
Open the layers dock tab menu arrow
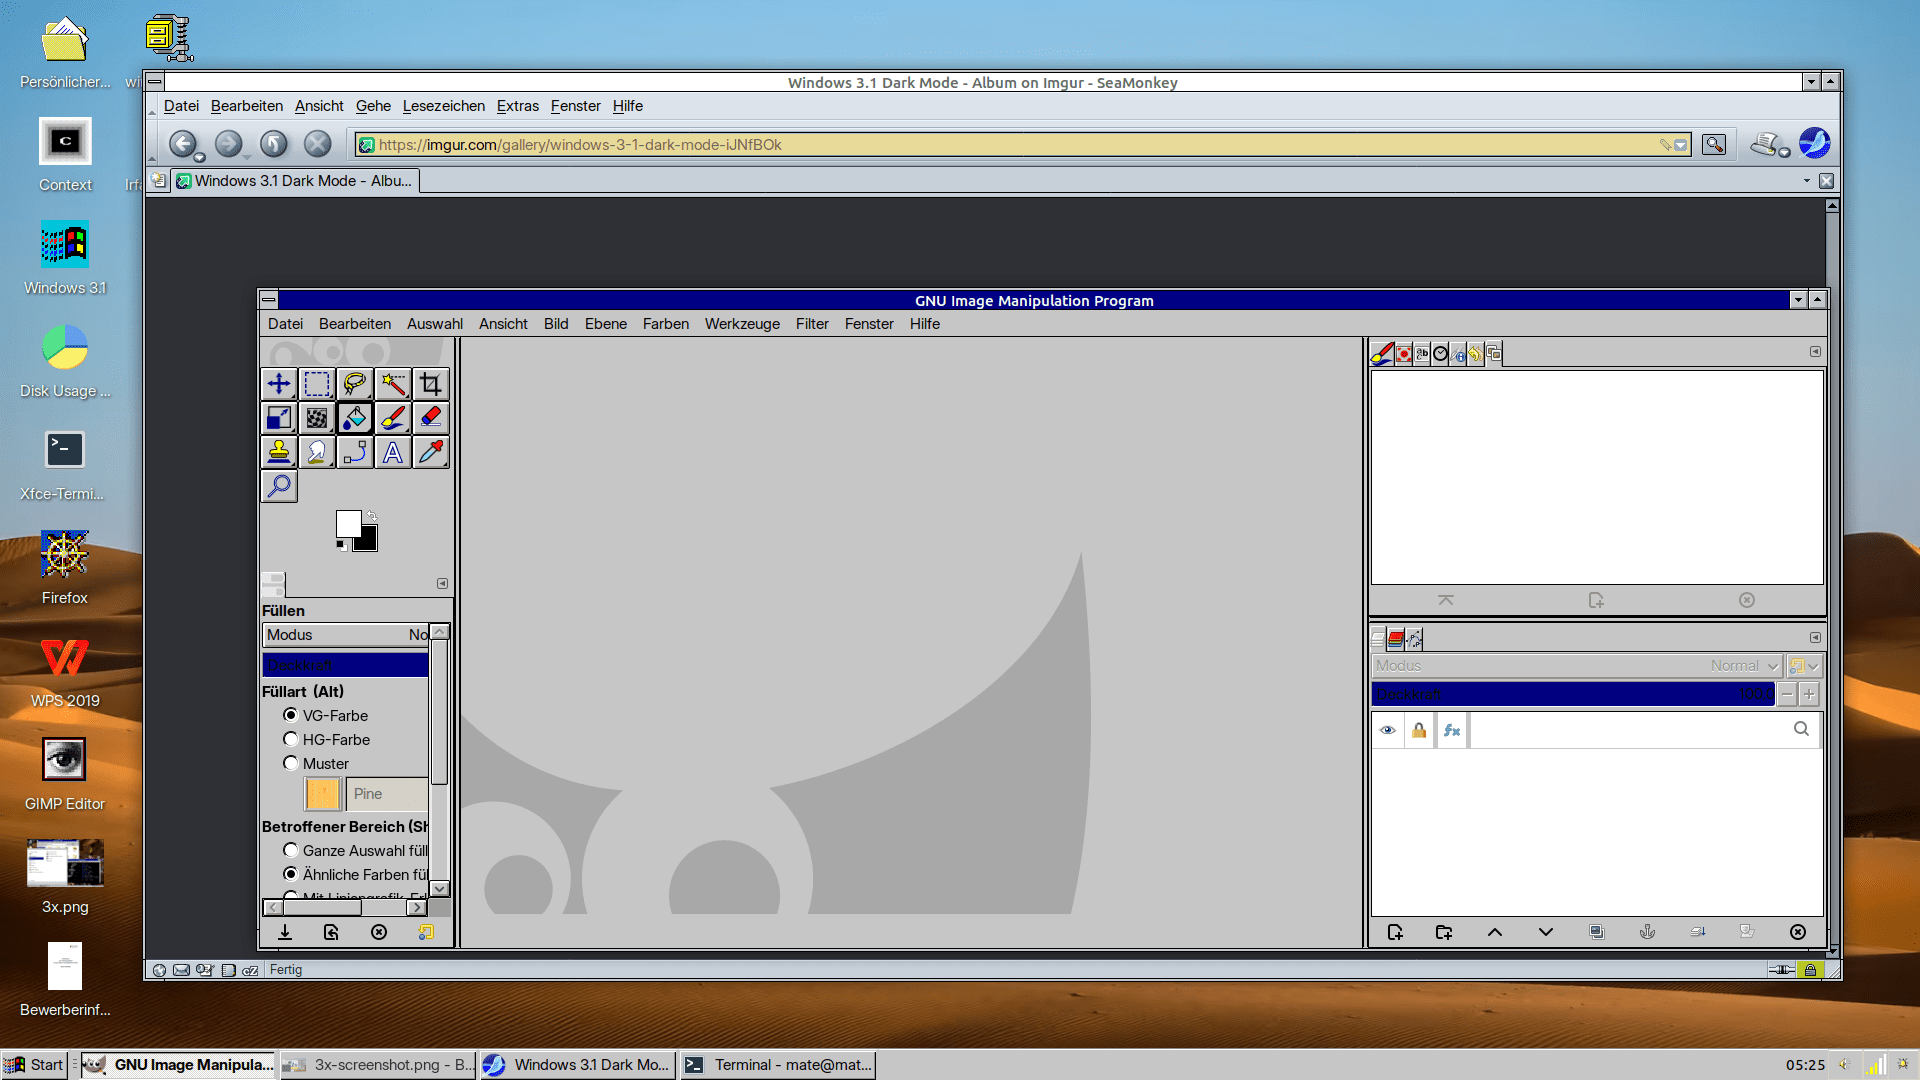click(x=1815, y=638)
